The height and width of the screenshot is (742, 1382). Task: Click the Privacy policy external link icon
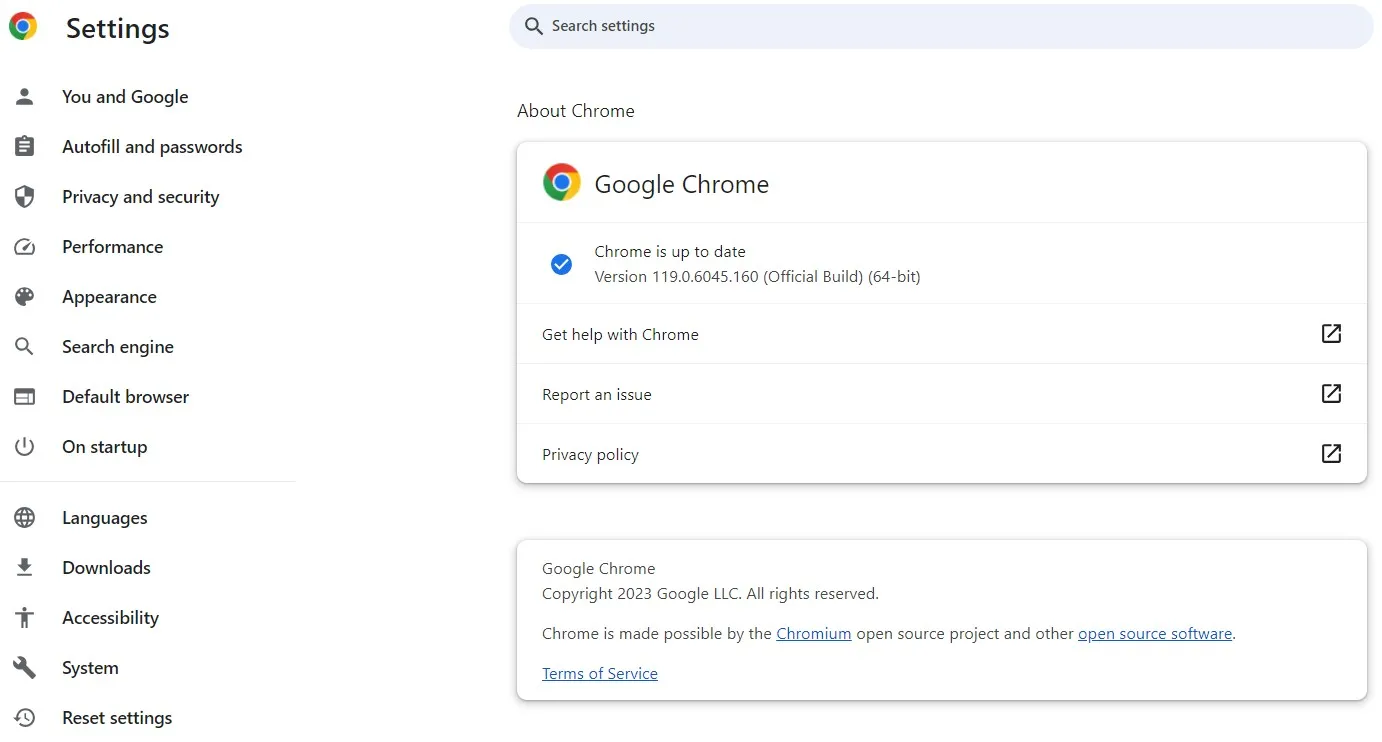point(1331,454)
